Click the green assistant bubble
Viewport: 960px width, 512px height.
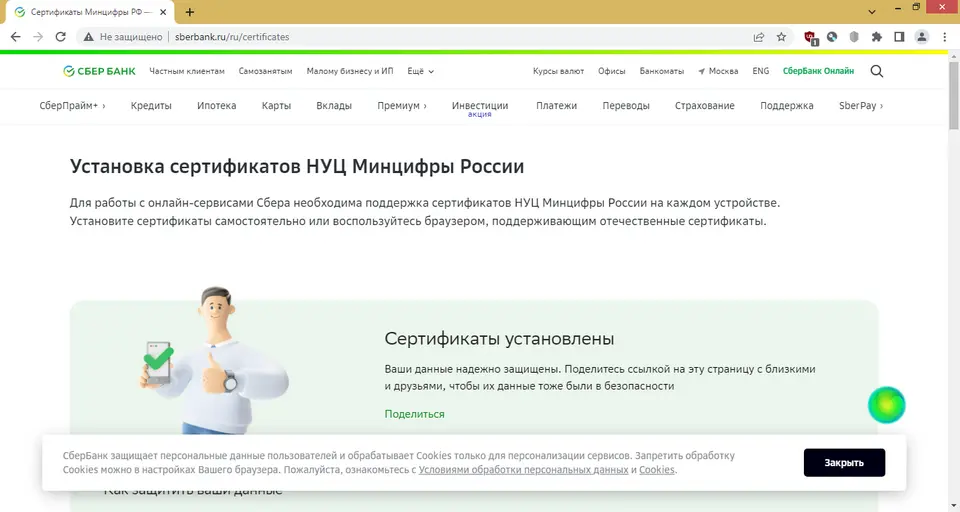886,405
